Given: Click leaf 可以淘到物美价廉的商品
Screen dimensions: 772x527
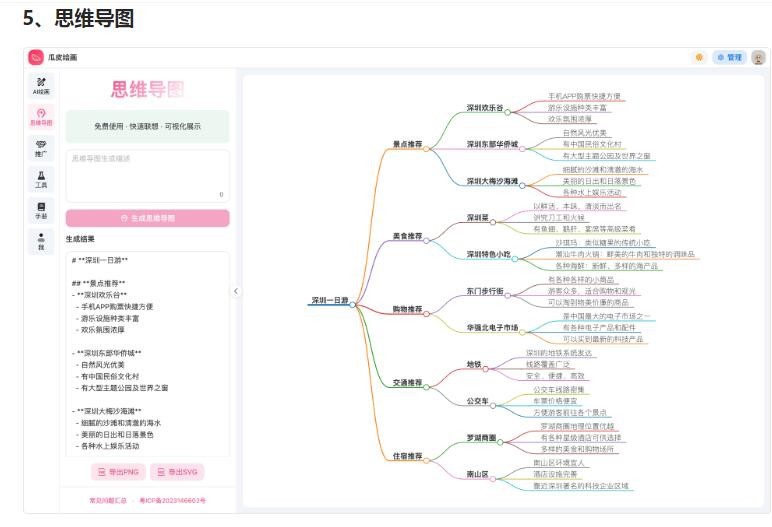Looking at the screenshot, I should 588,302.
